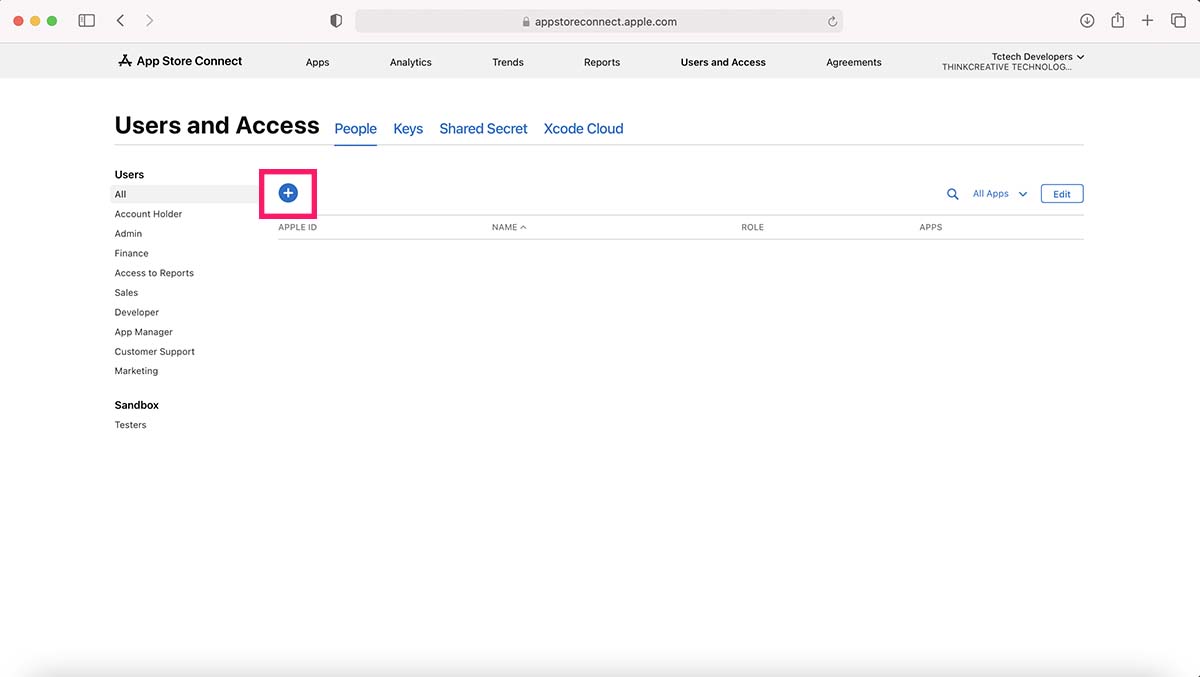Filter by Finance role
This screenshot has width=1200, height=677.
click(131, 253)
